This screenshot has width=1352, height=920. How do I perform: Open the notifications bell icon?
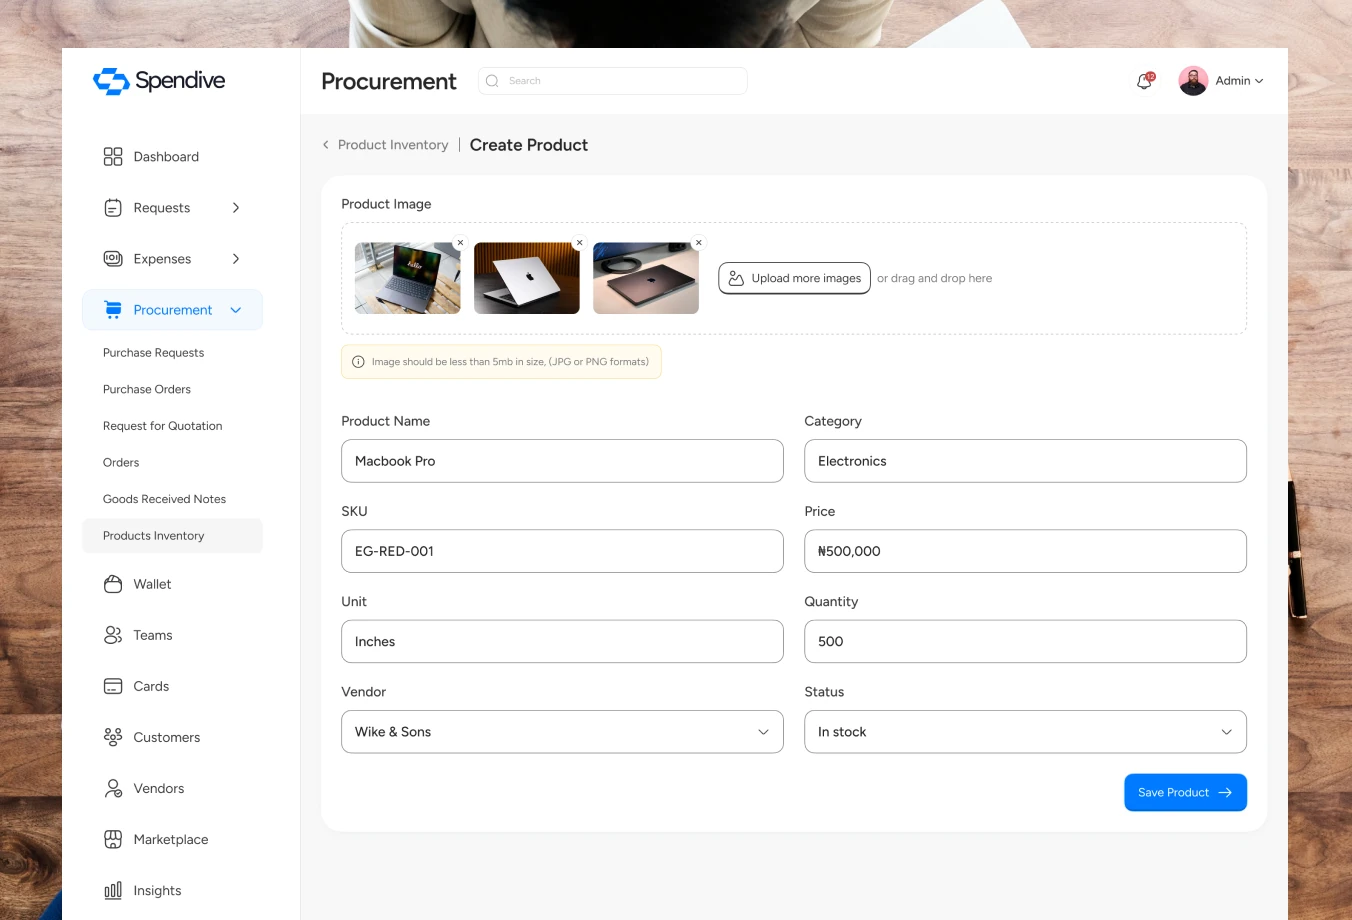click(1145, 81)
